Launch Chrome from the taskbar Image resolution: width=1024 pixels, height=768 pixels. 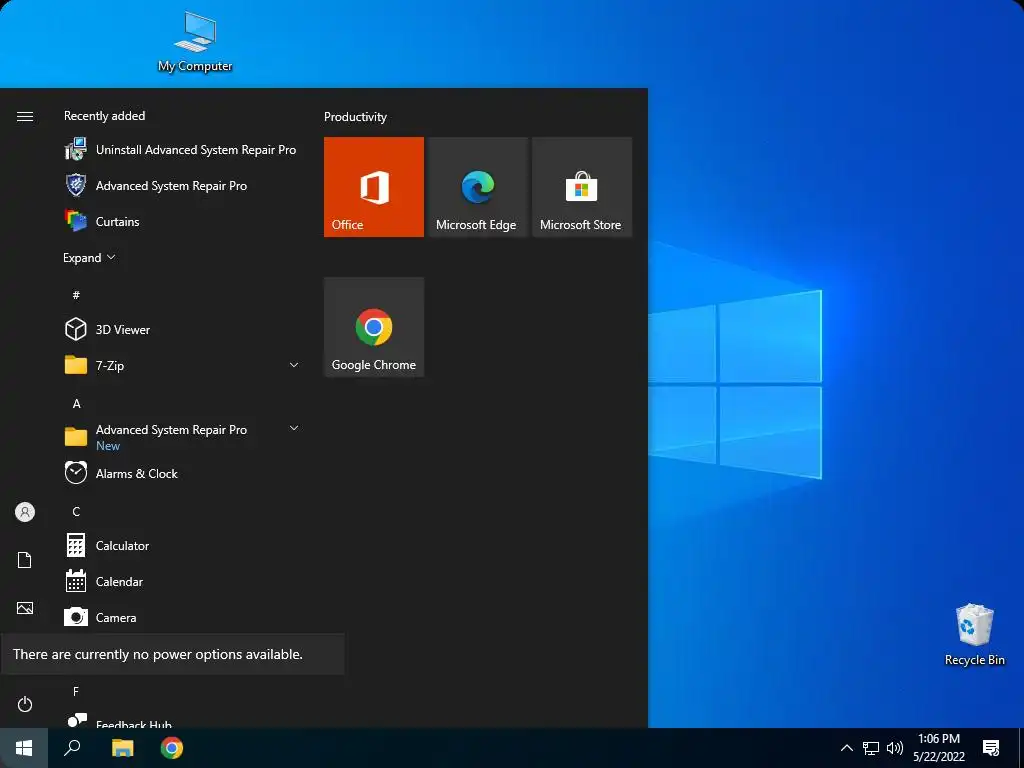(x=172, y=748)
